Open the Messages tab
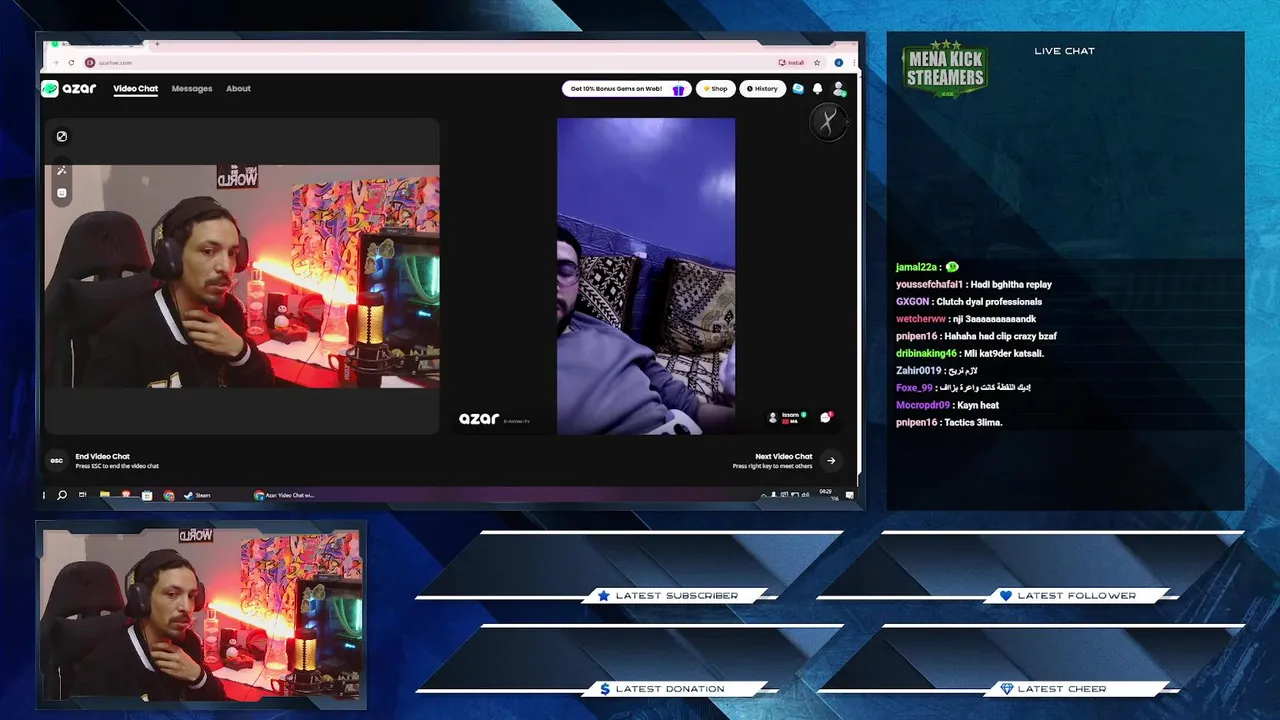This screenshot has width=1280, height=720. point(192,89)
